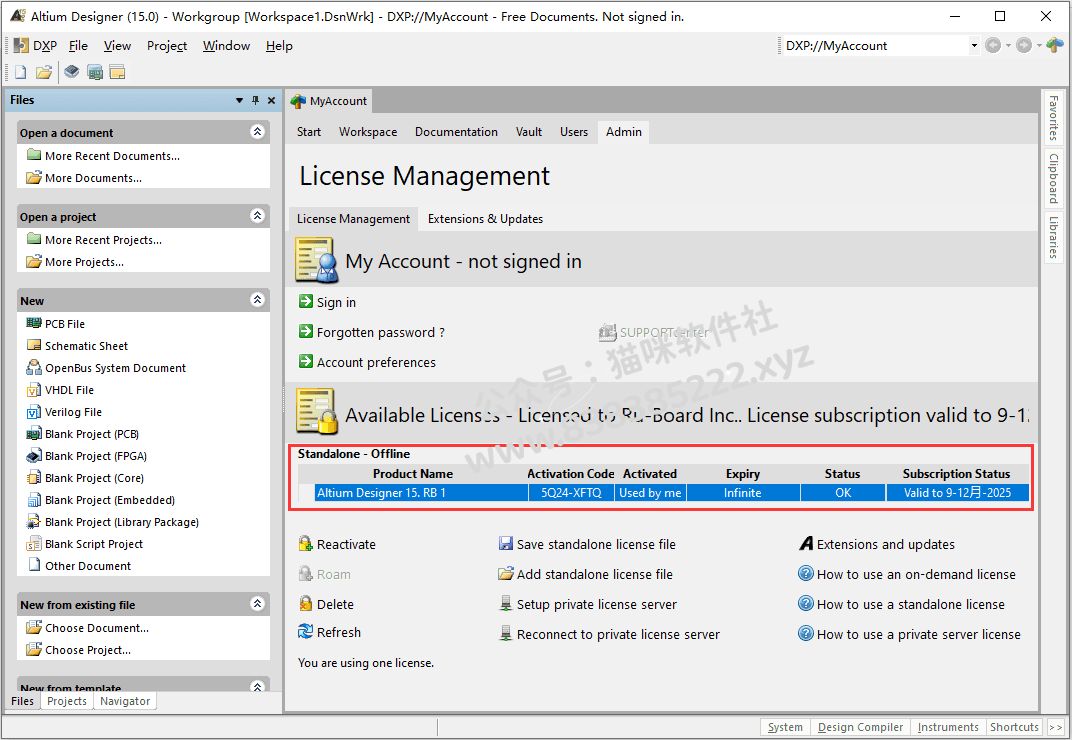
Task: Click the Instruments status bar button
Action: coord(948,727)
